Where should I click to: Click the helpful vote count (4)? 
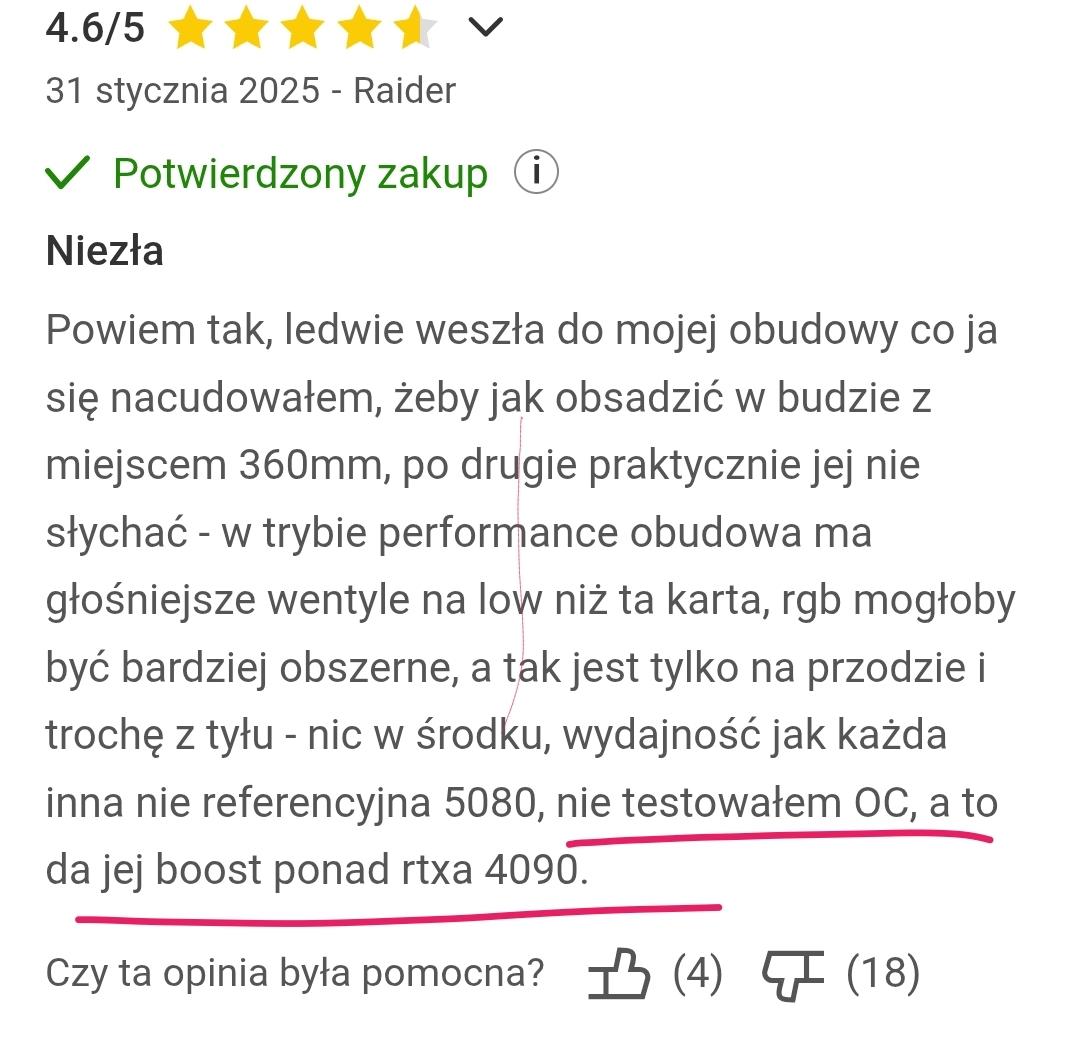(x=698, y=973)
